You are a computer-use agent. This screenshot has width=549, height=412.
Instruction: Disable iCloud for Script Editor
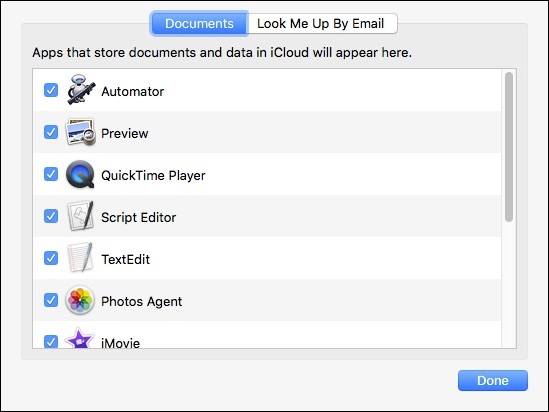51,216
